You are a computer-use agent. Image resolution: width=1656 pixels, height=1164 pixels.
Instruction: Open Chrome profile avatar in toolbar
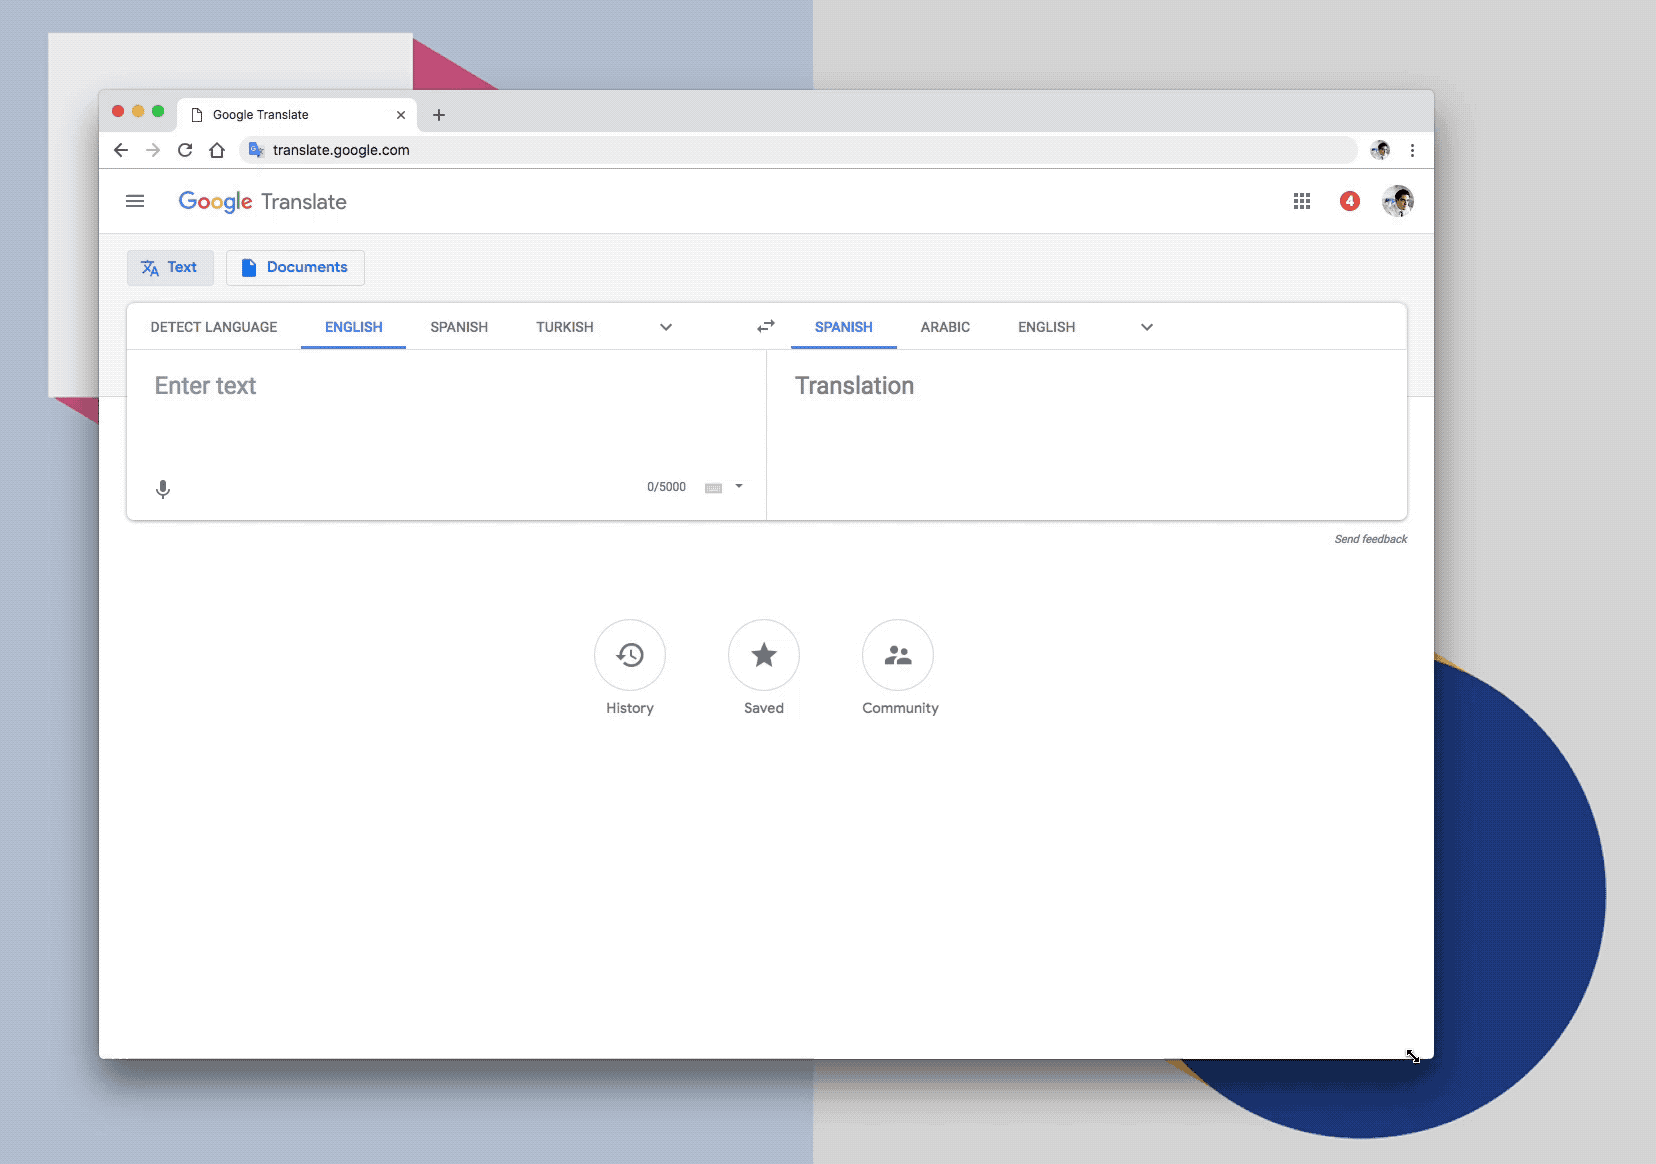[x=1380, y=150]
